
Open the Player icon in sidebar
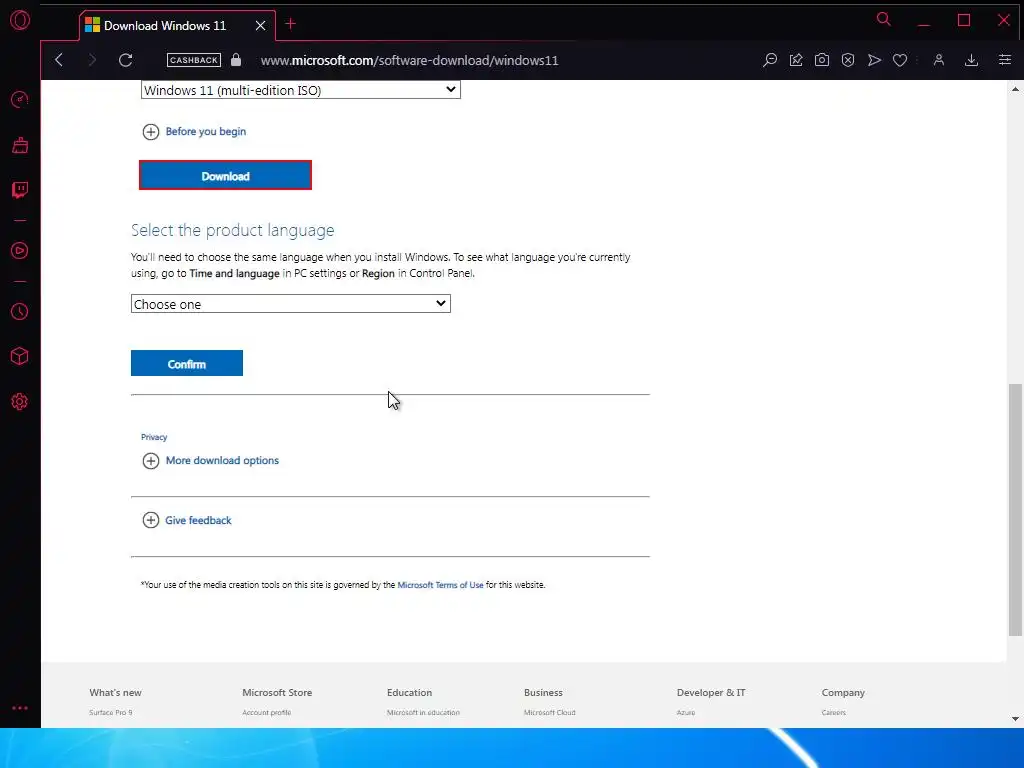(x=20, y=251)
